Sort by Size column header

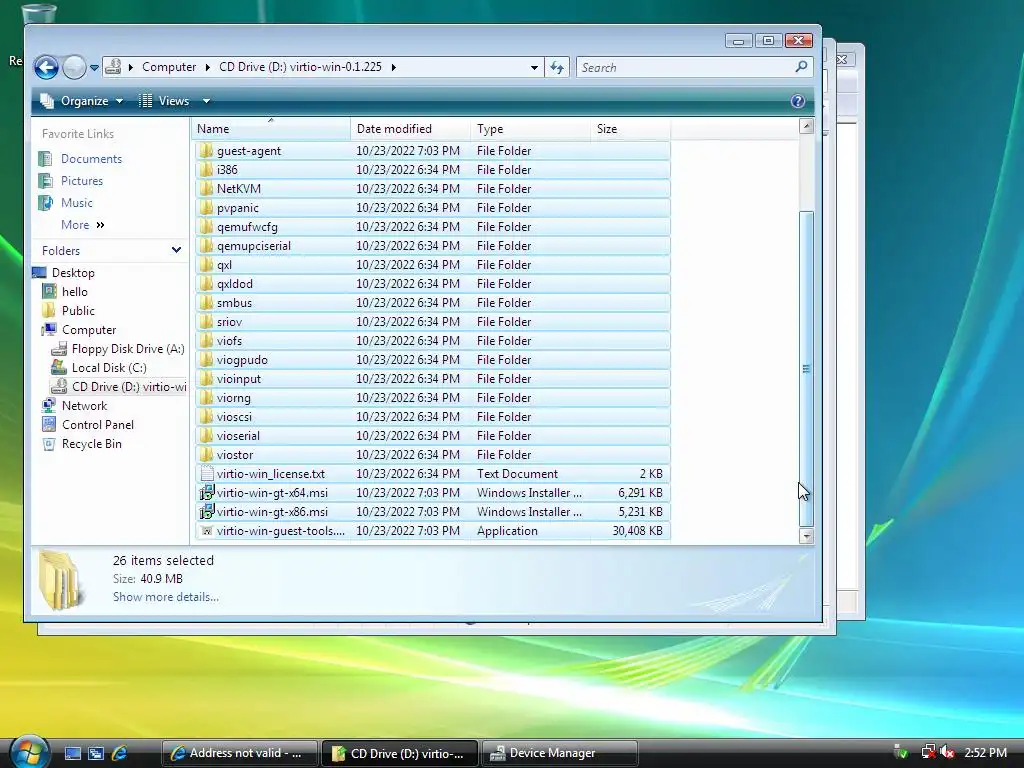coord(630,129)
